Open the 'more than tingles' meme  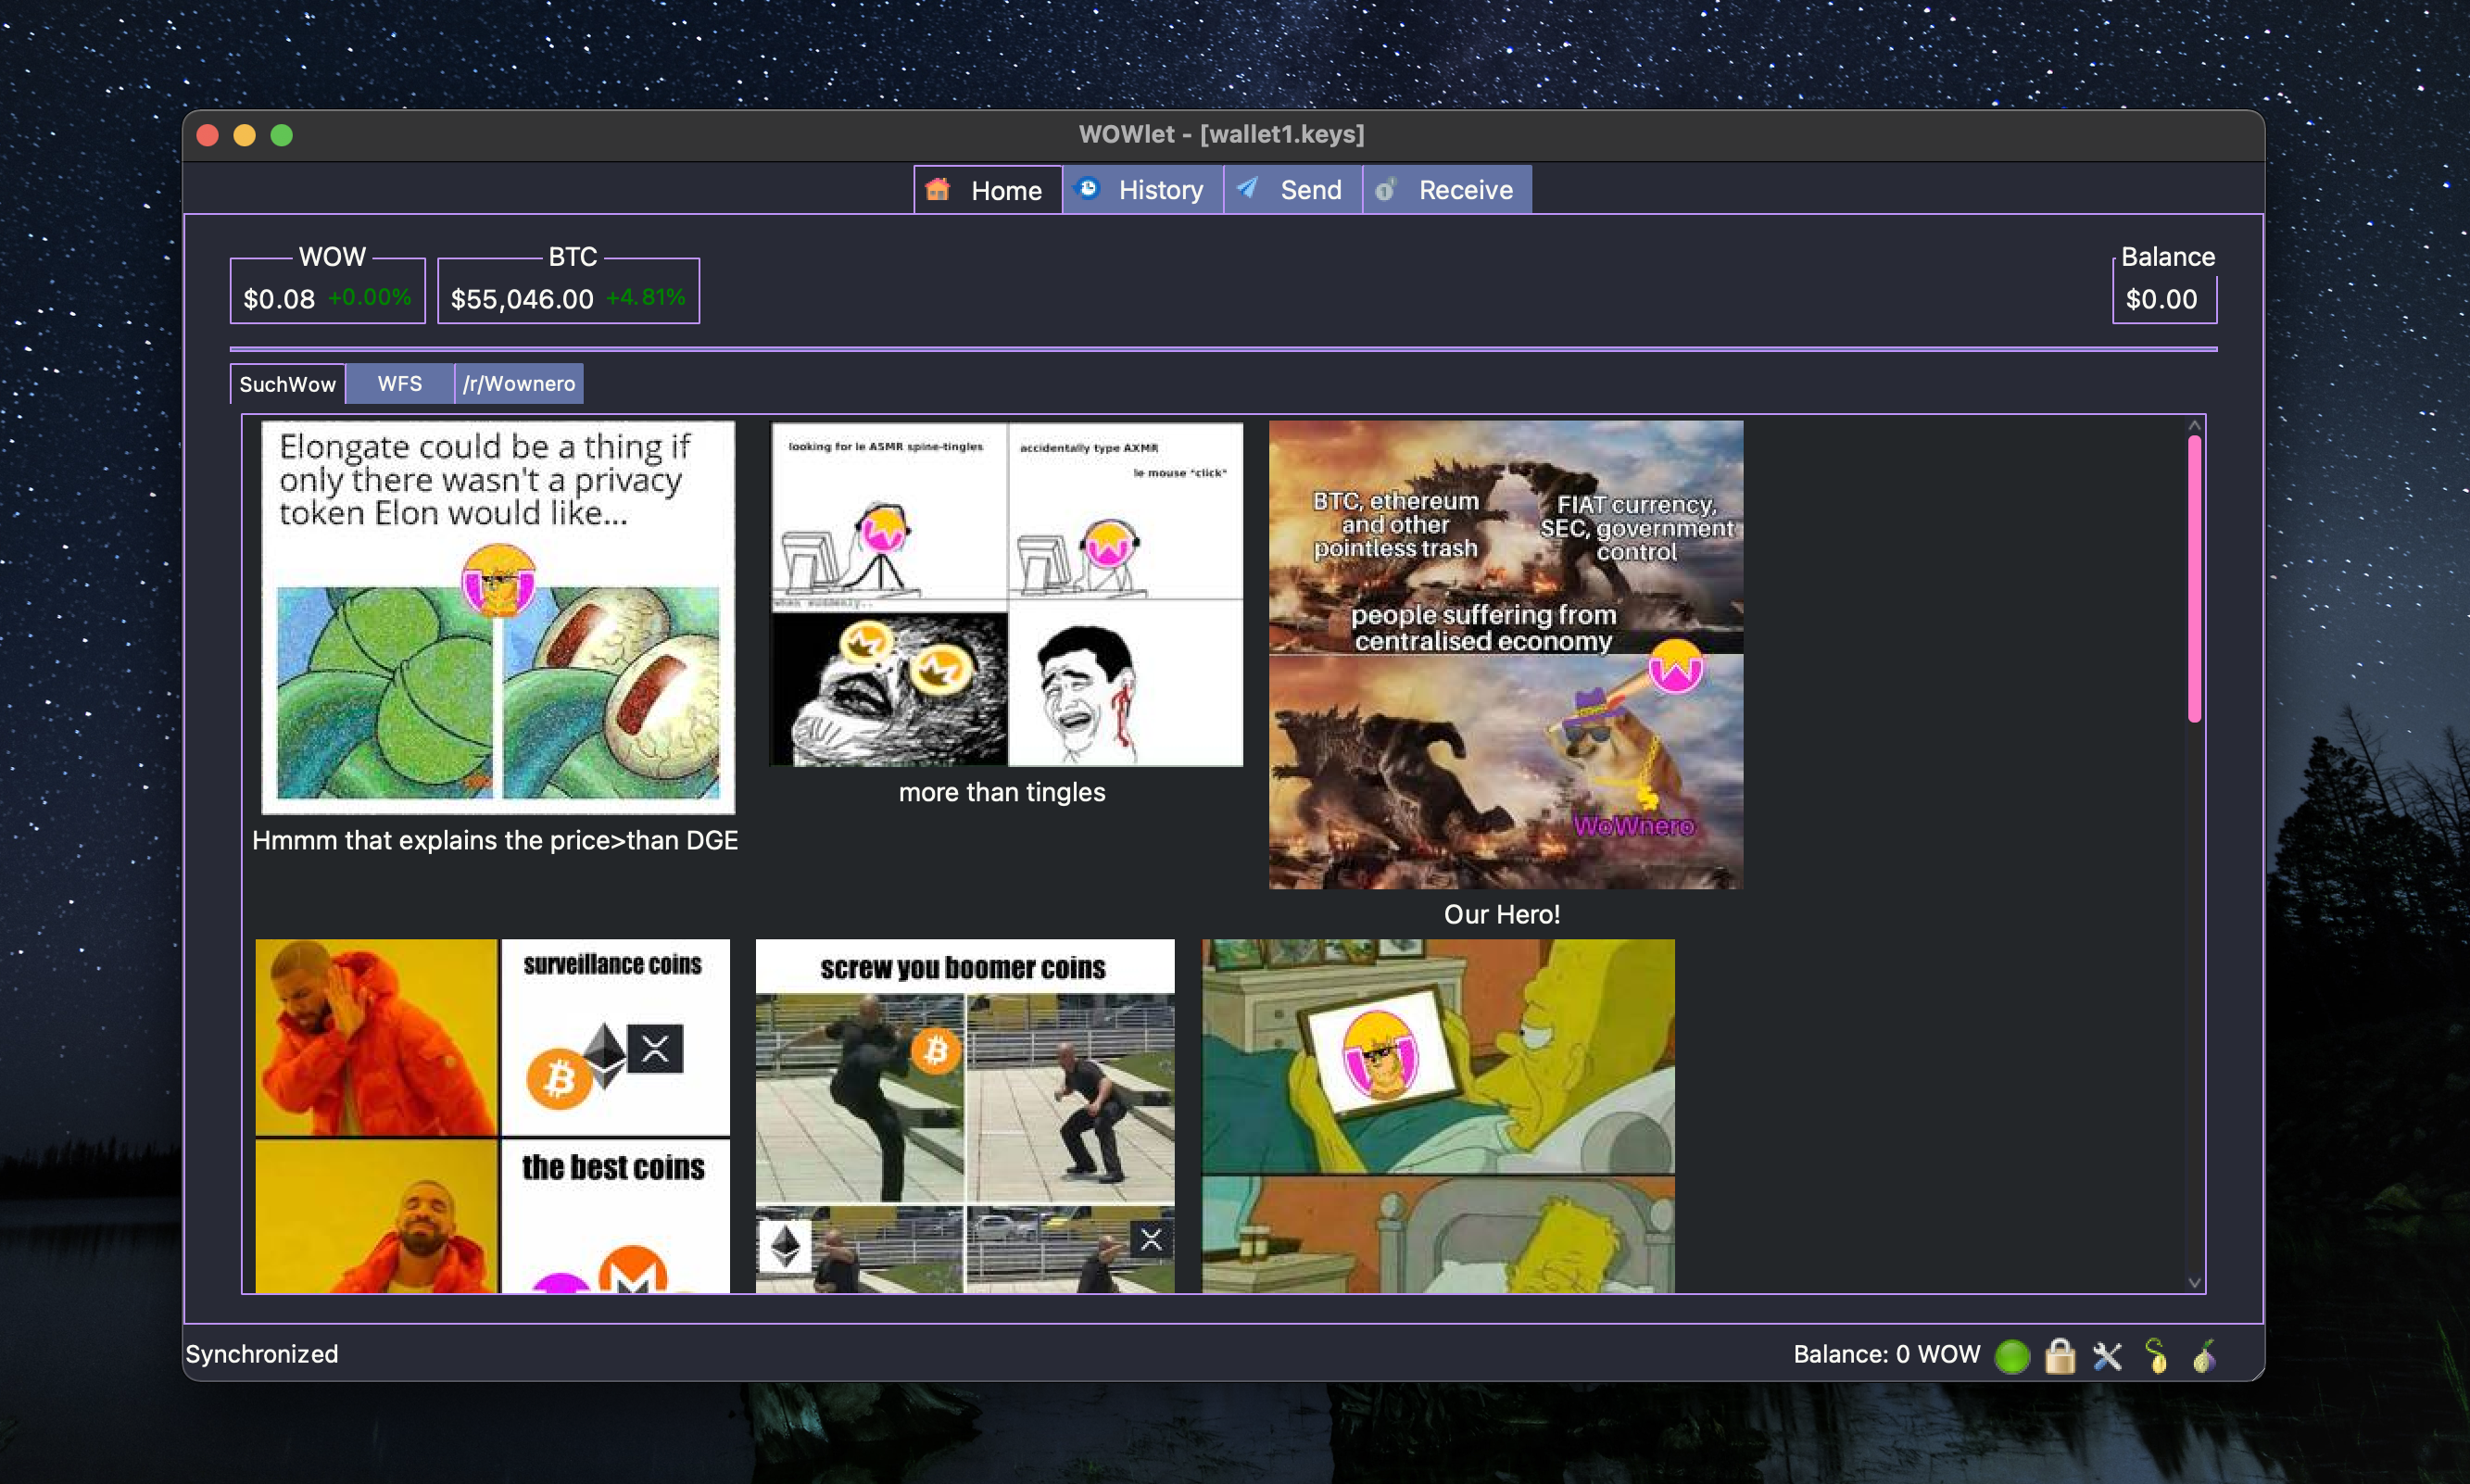coord(1006,595)
